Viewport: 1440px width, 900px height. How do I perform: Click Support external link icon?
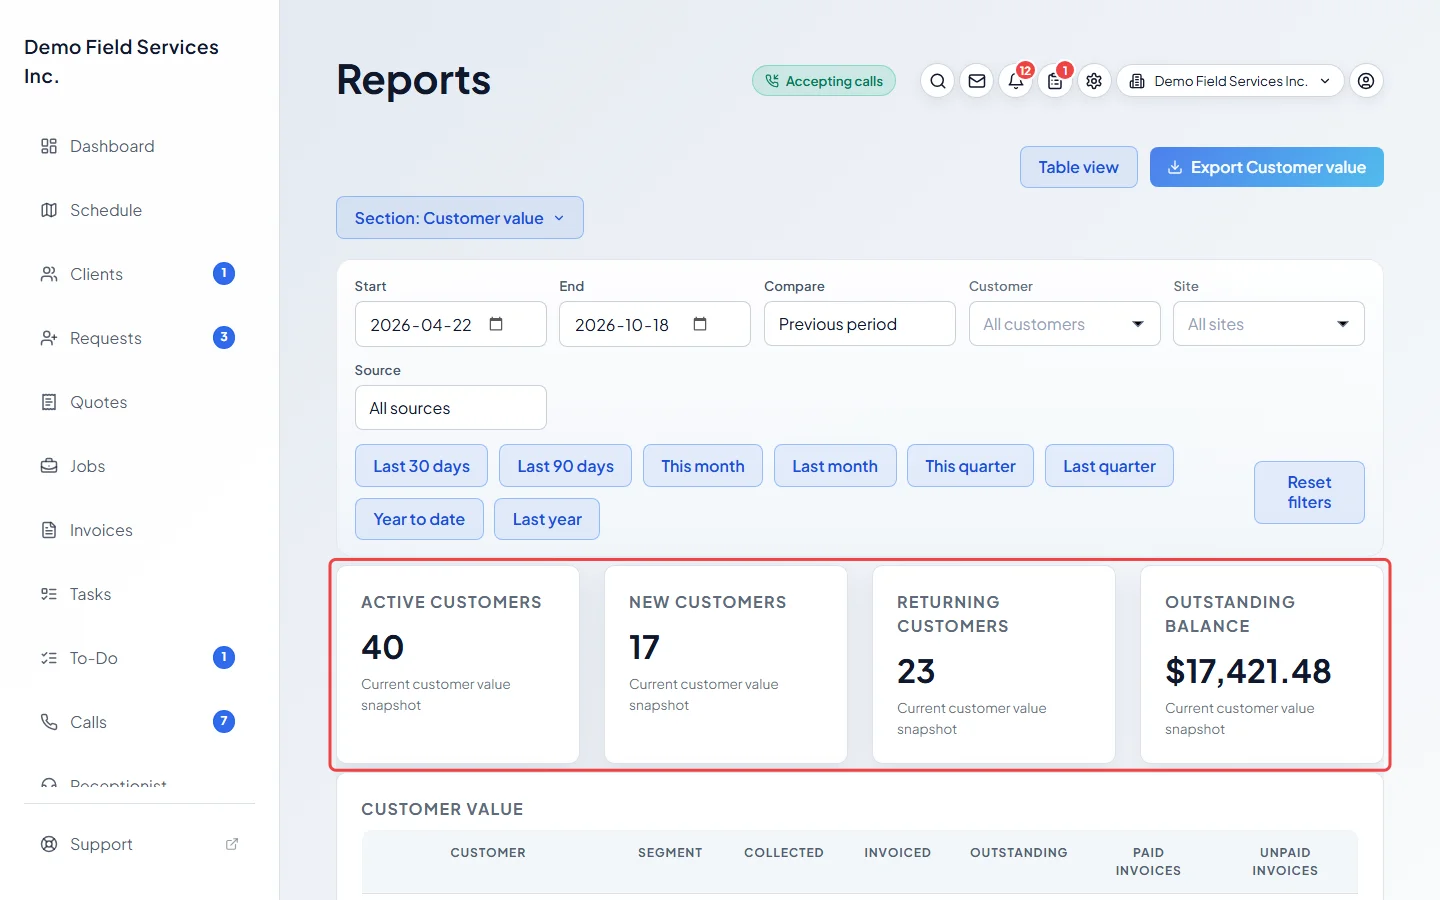pos(232,844)
